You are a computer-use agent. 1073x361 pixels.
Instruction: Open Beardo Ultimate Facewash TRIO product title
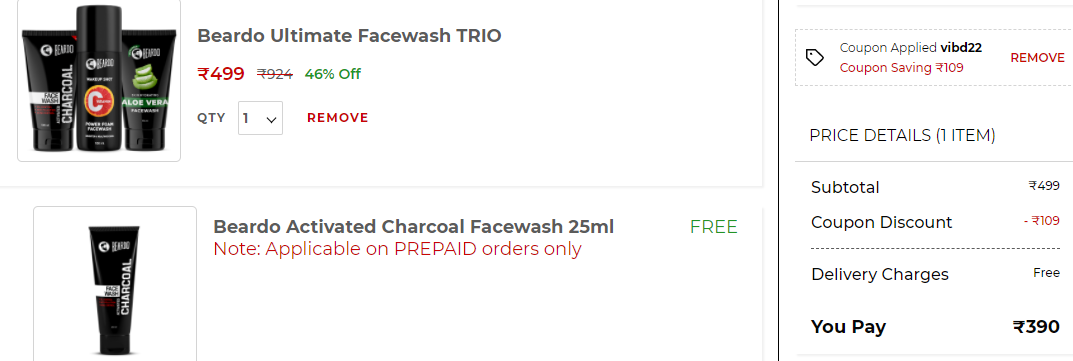click(x=349, y=36)
